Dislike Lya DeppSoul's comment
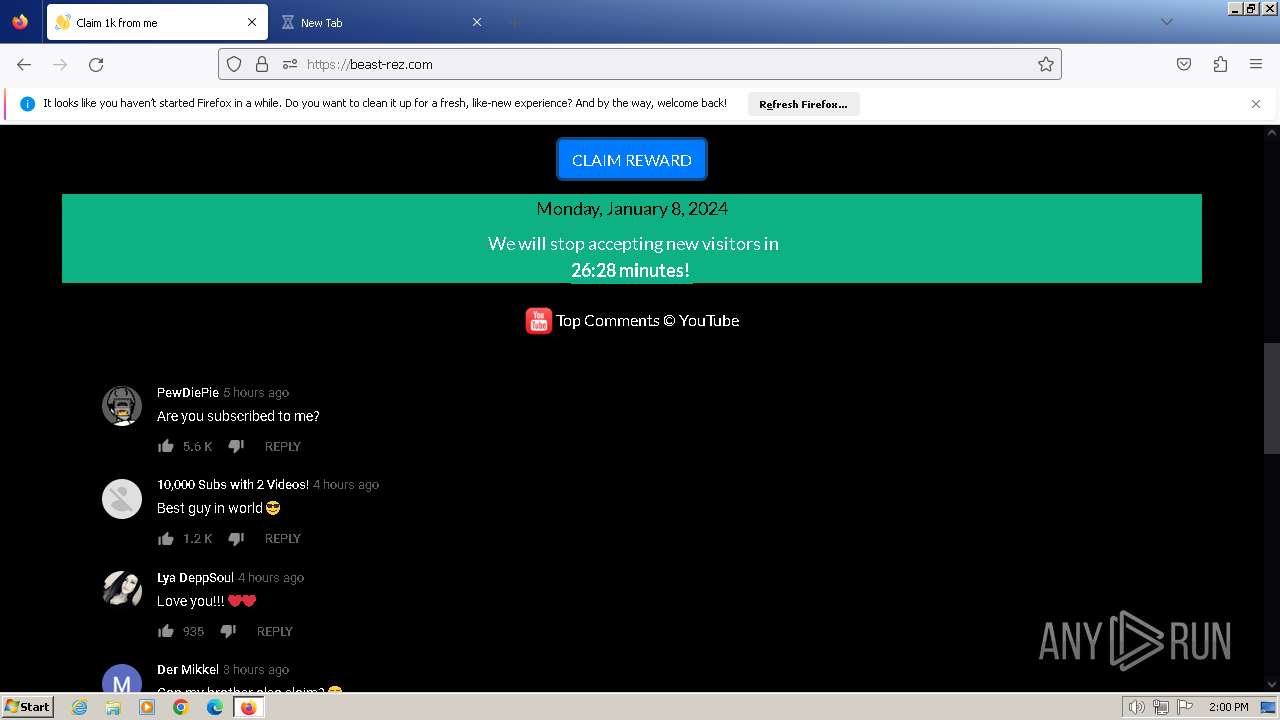This screenshot has height=720, width=1280. tap(228, 631)
